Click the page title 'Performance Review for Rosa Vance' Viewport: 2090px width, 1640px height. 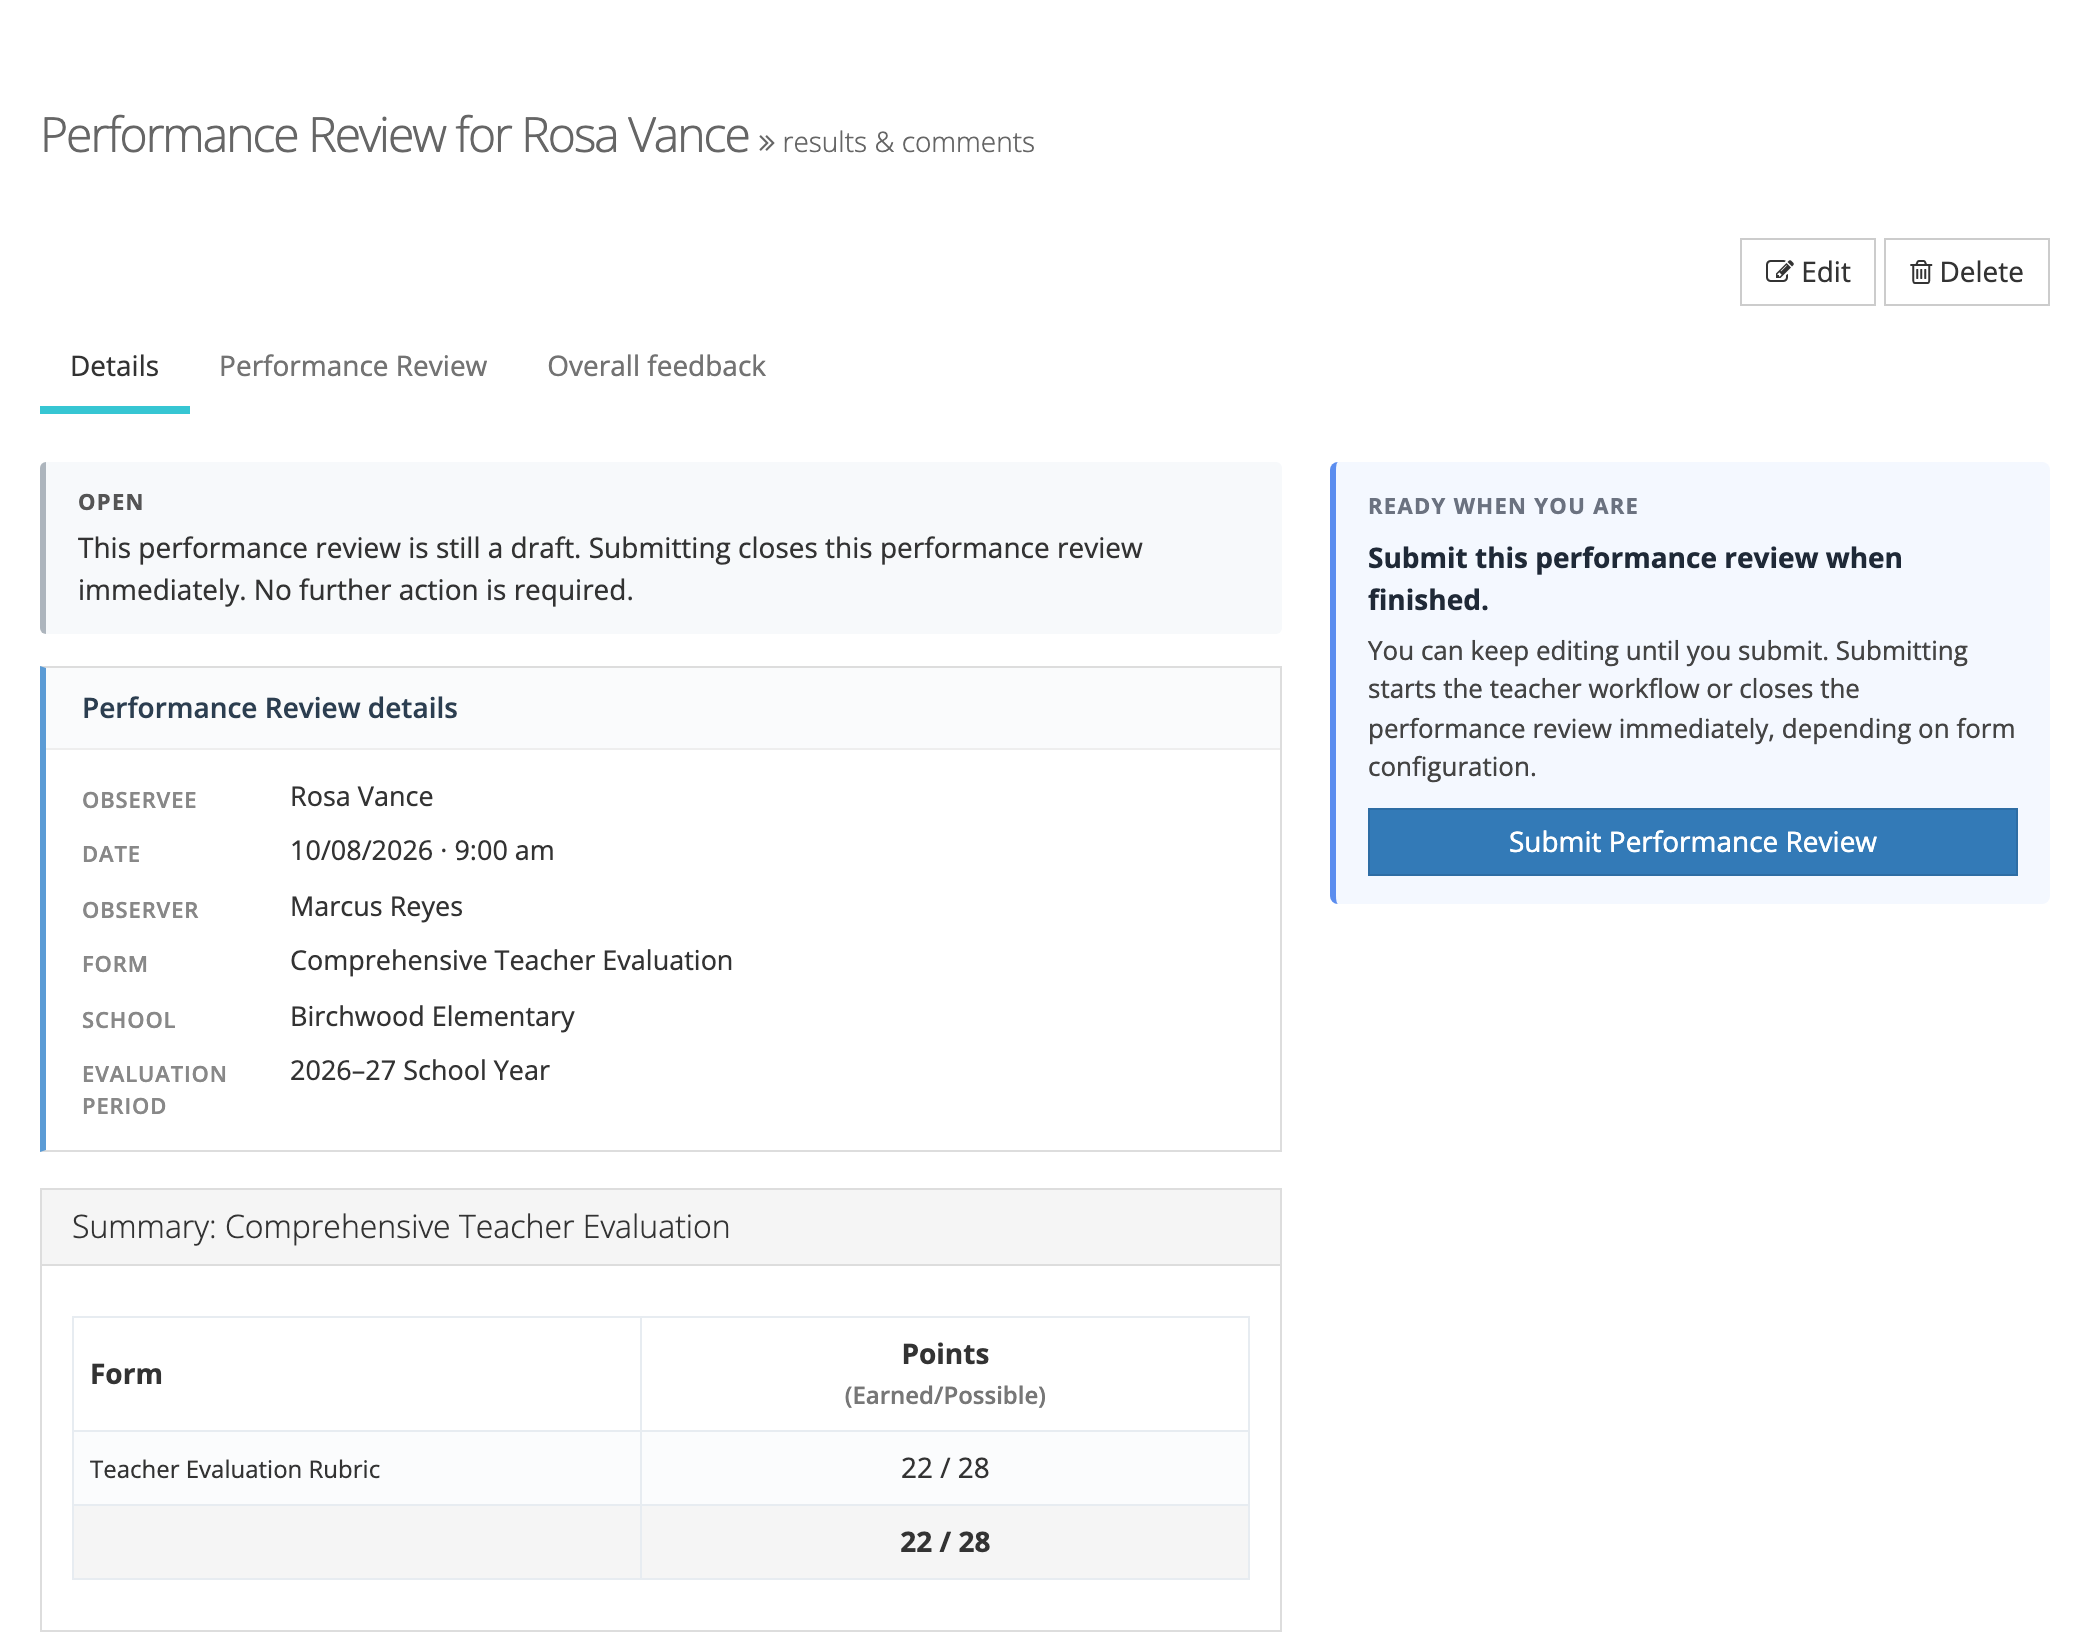394,135
